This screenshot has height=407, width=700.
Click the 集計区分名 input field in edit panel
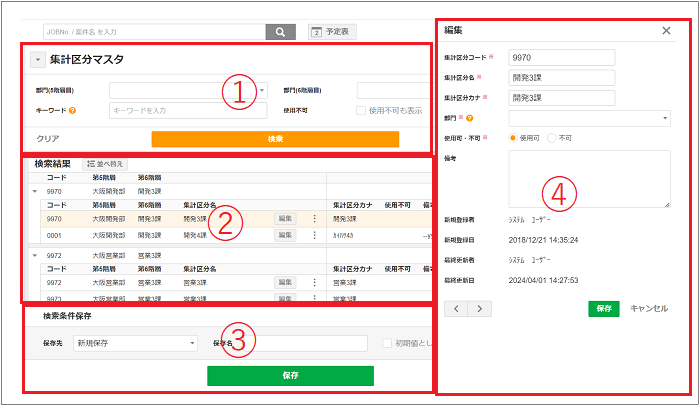pyautogui.click(x=559, y=76)
